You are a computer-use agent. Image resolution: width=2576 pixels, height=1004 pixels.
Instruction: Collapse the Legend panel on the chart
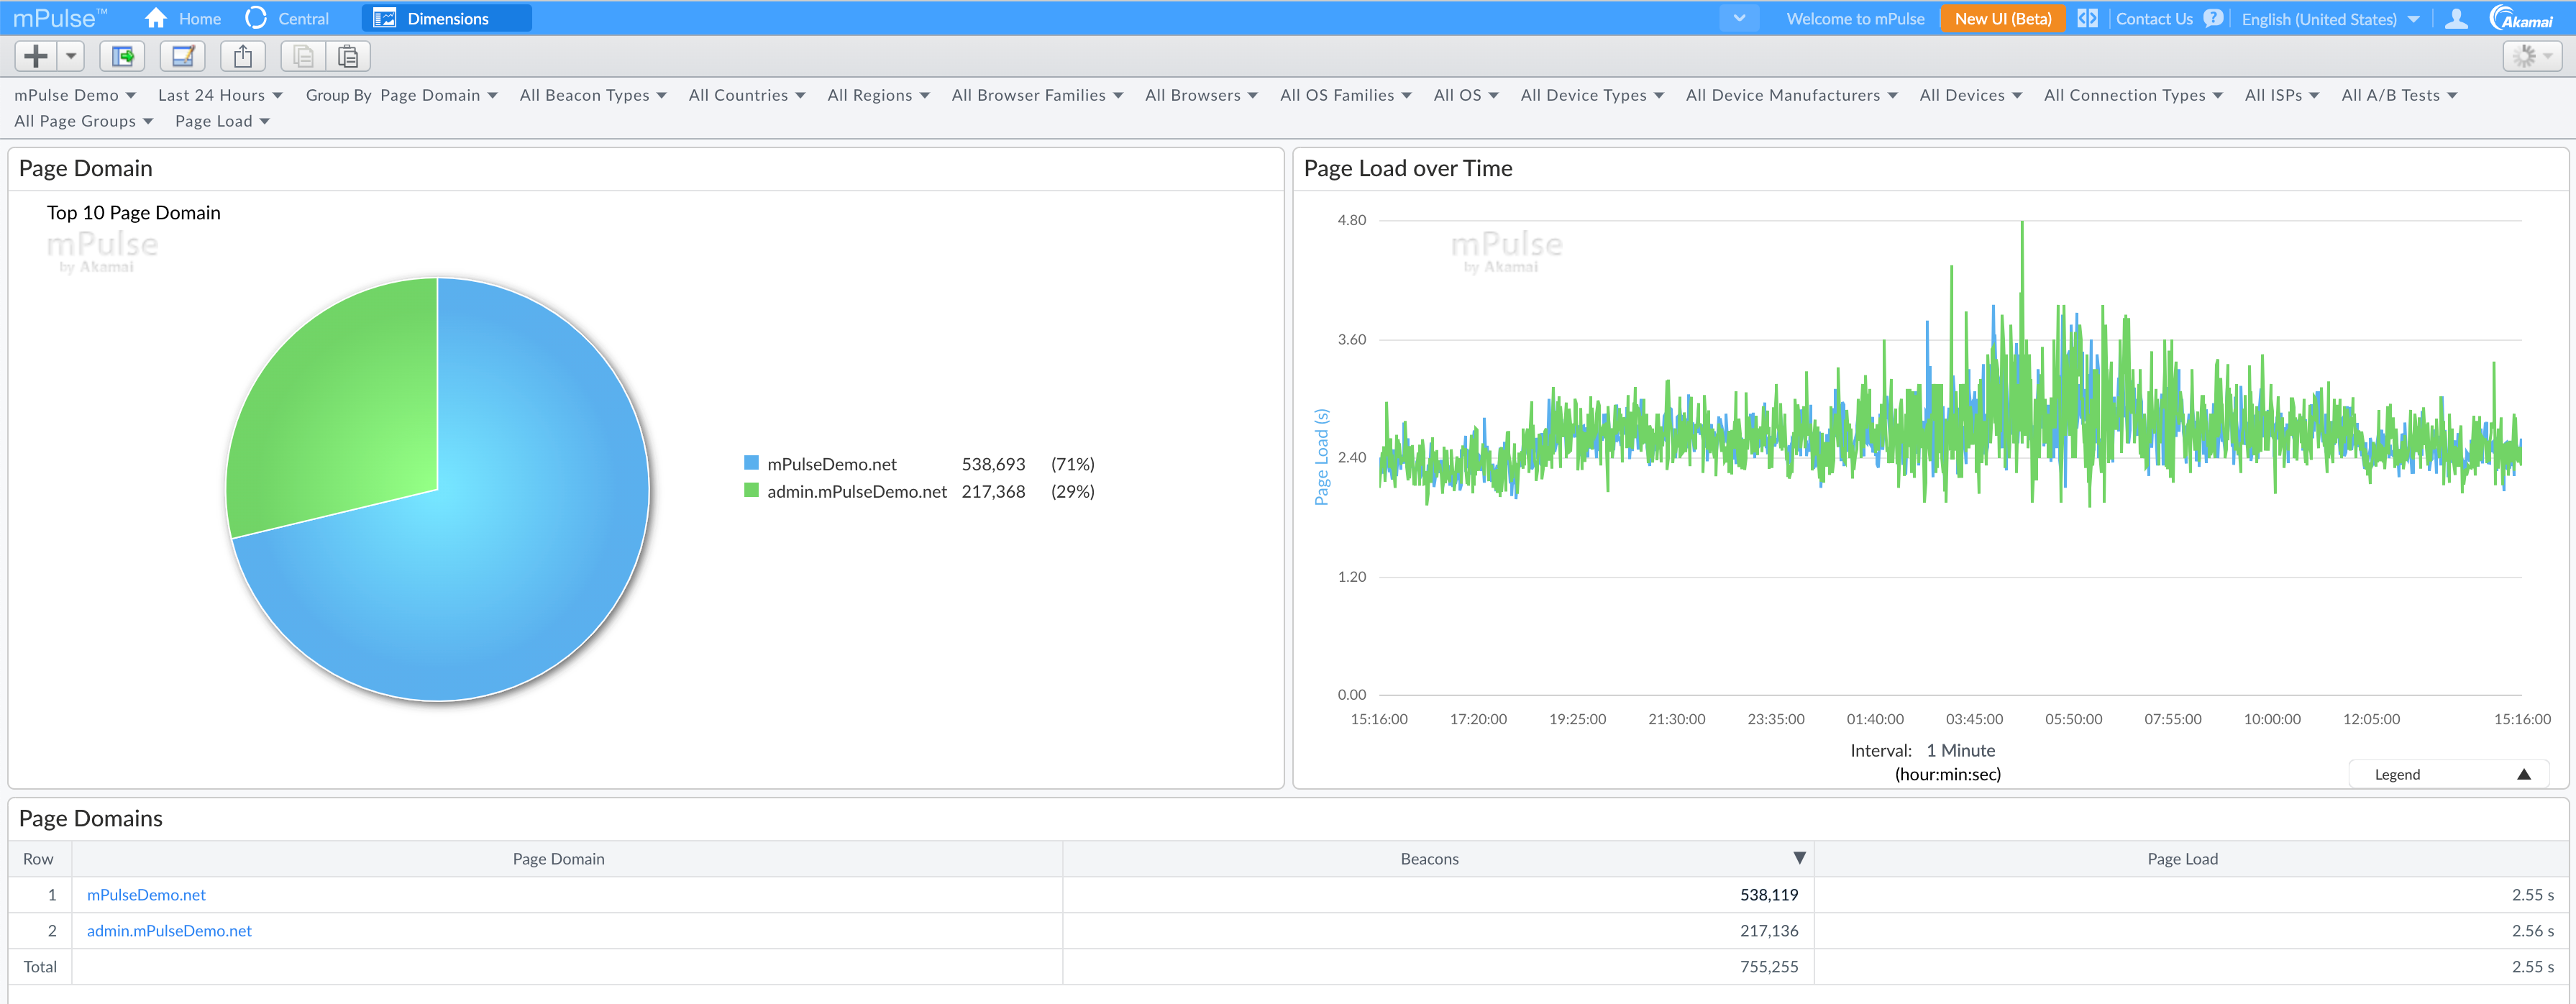tap(2525, 773)
